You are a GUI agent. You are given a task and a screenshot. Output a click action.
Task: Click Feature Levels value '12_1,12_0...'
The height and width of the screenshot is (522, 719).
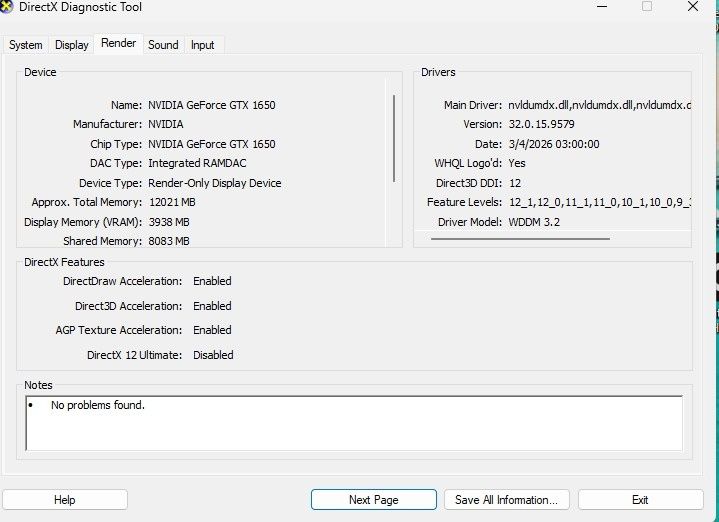click(600, 202)
